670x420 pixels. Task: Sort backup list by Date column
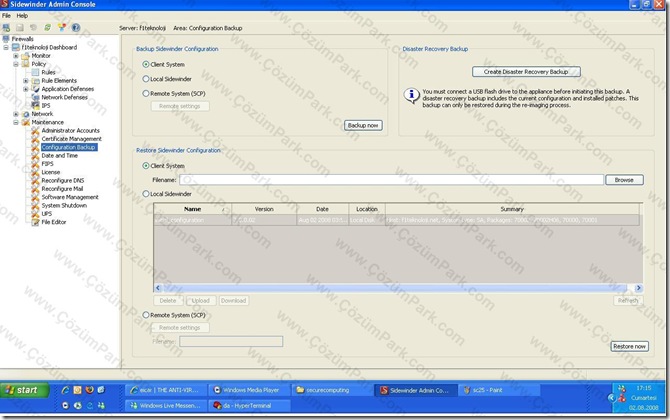pos(322,209)
